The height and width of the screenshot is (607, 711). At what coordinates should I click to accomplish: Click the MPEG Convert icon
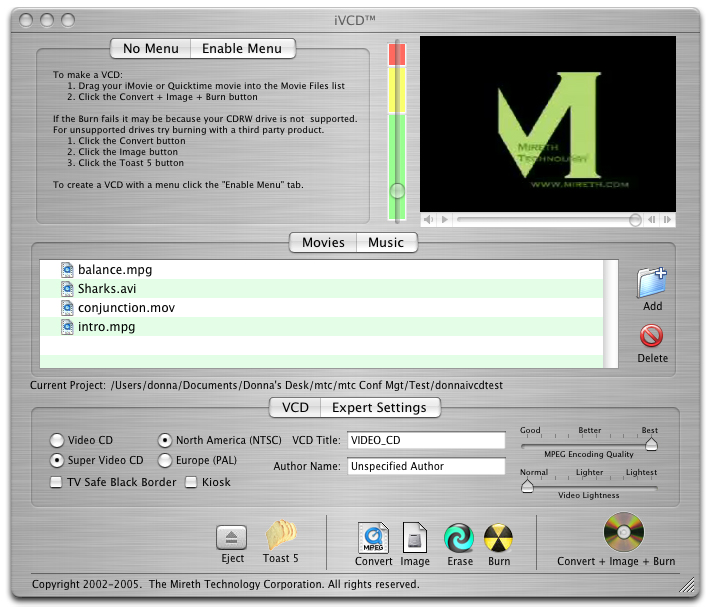click(373, 538)
